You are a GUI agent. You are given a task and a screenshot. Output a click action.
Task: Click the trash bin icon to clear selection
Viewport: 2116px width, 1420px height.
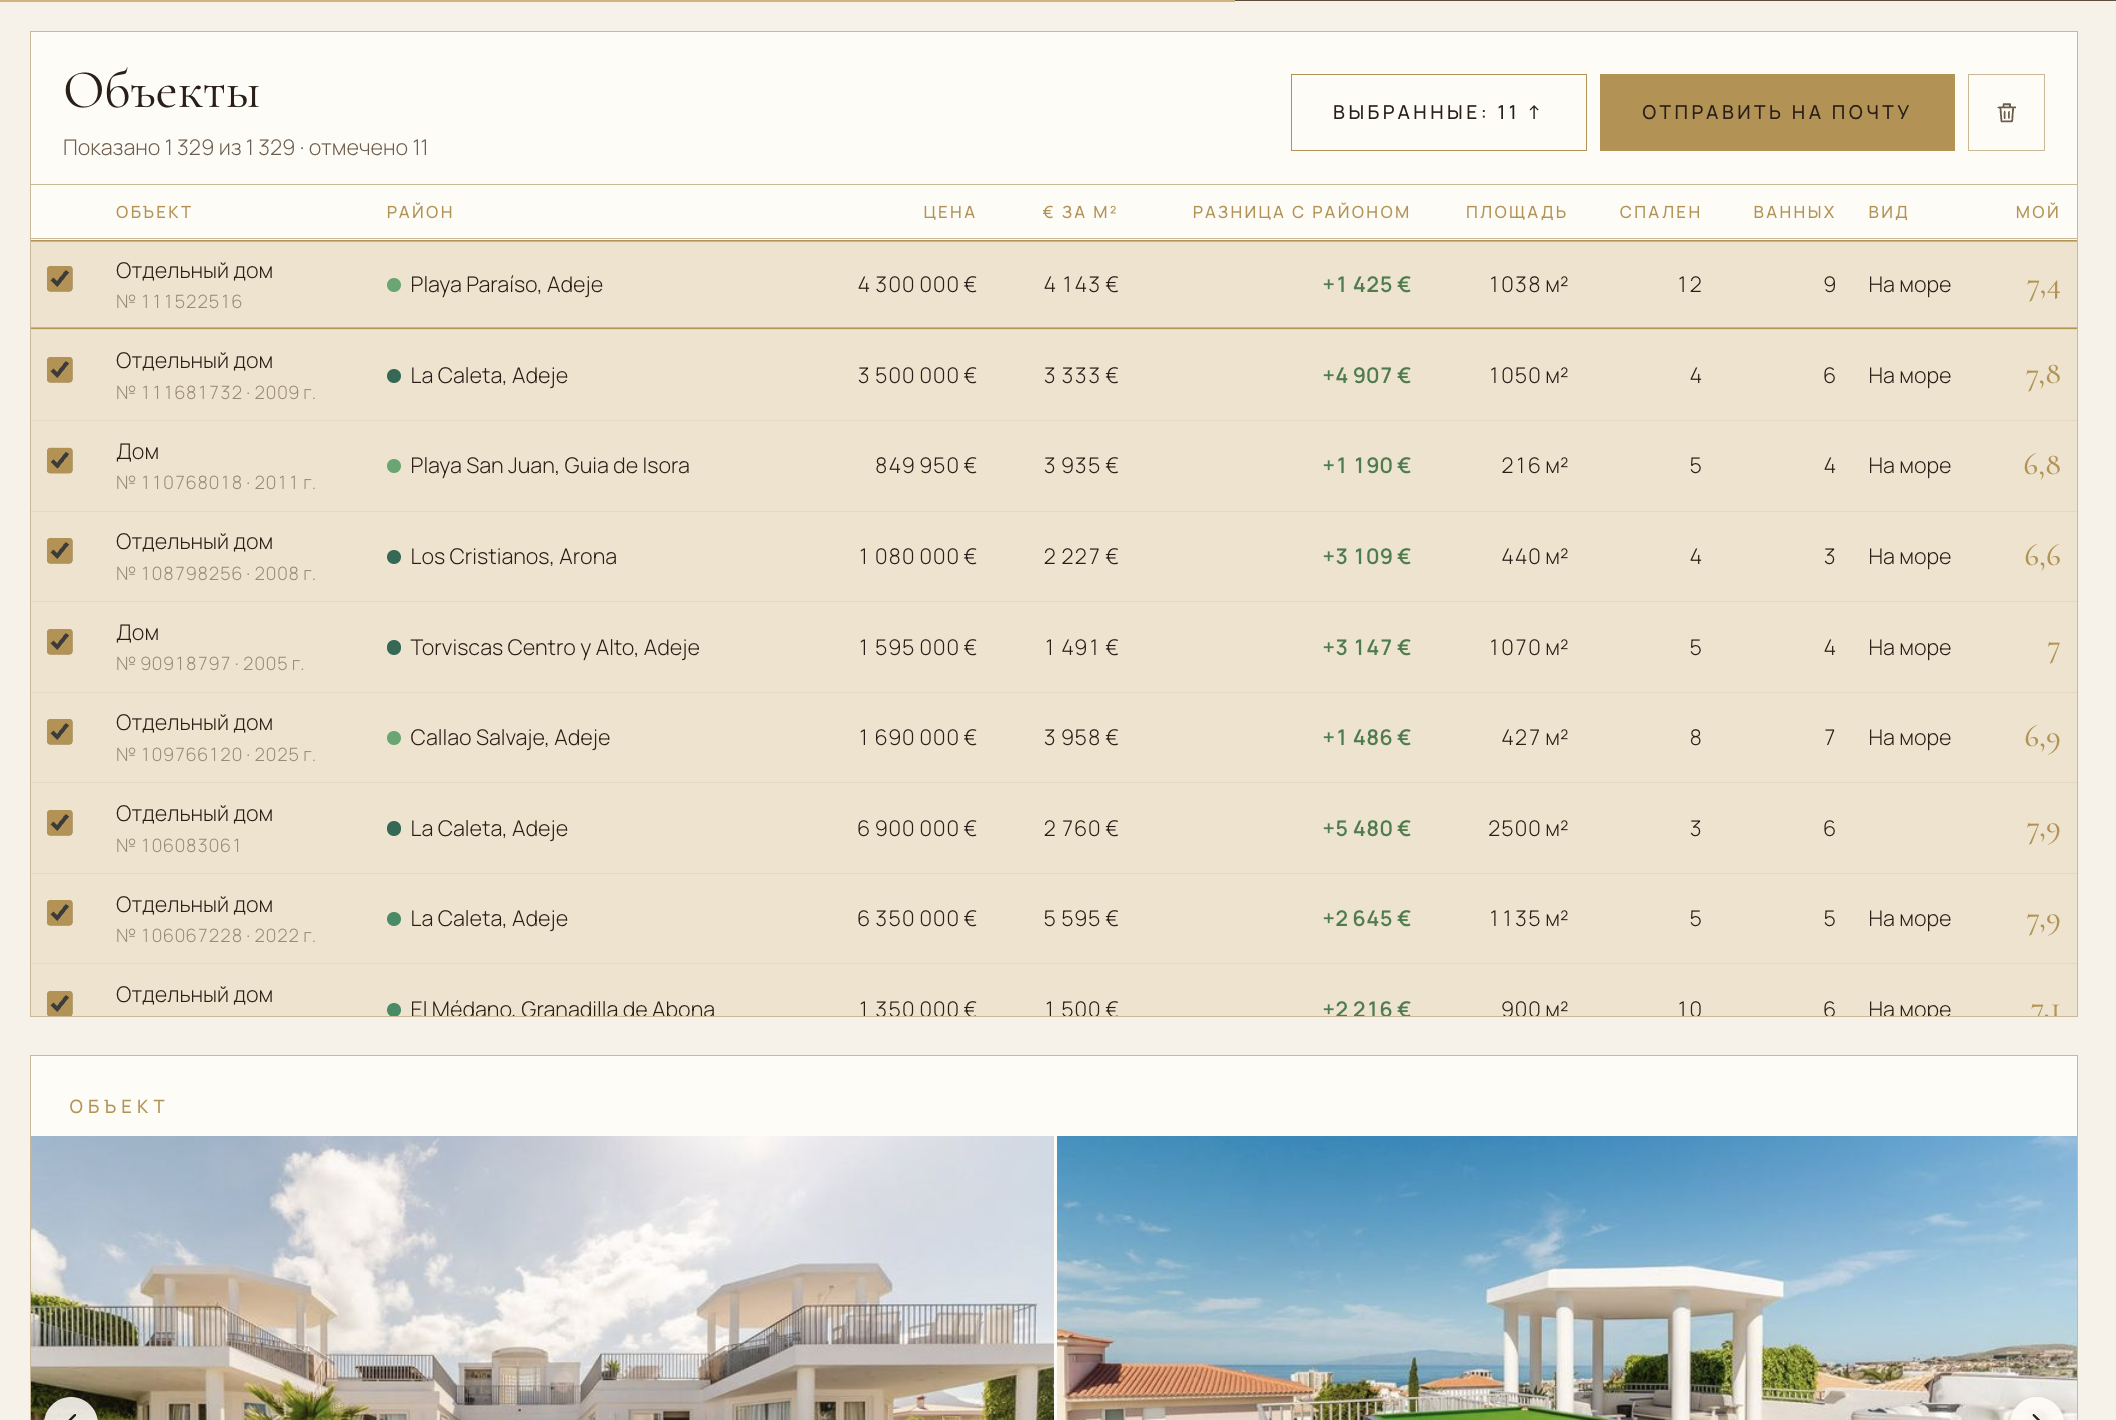pos(2006,112)
